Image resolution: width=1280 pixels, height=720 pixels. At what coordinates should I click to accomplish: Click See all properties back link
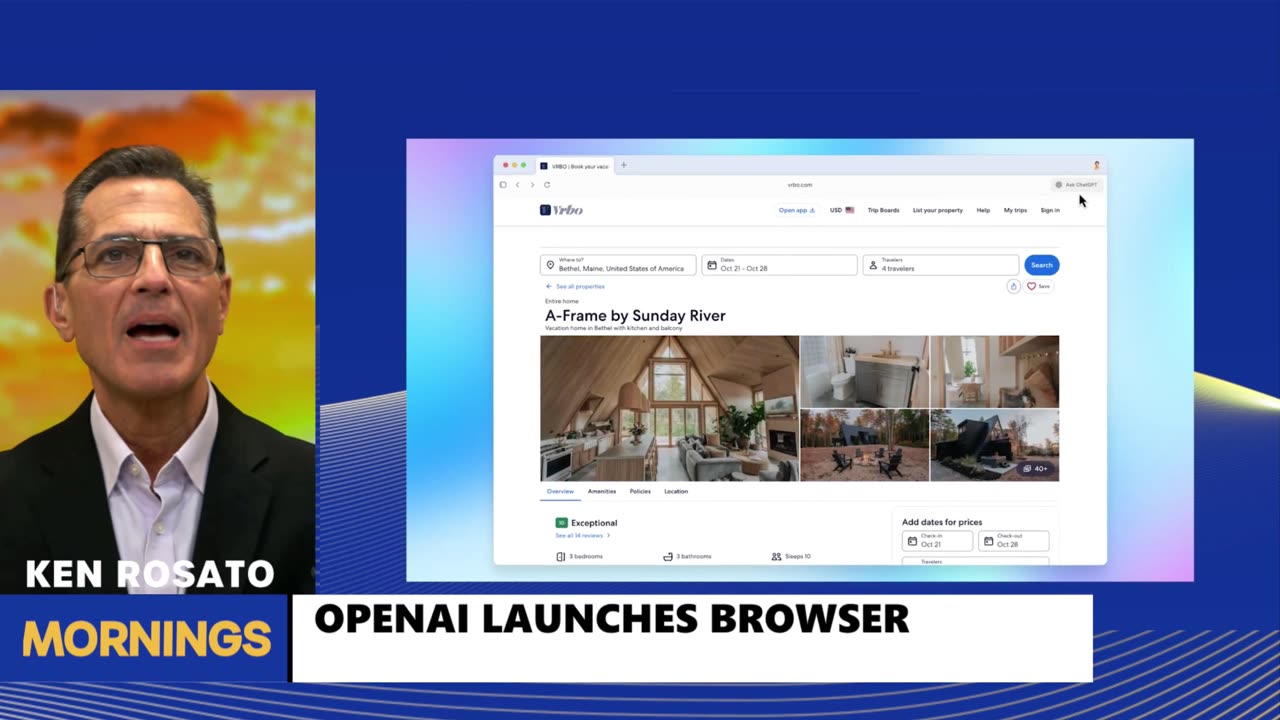pyautogui.click(x=575, y=287)
